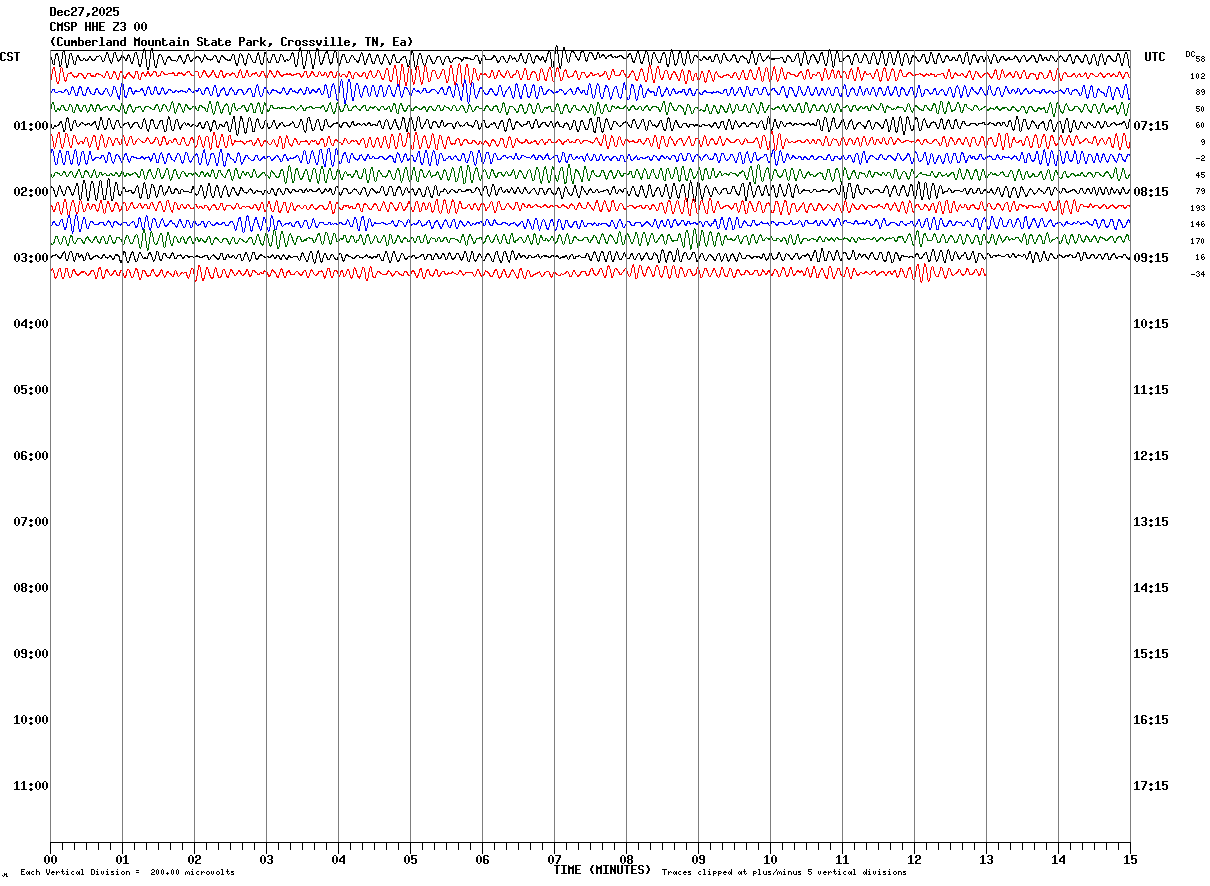Click the CST timezone label
The image size is (1210, 886).
(10, 57)
